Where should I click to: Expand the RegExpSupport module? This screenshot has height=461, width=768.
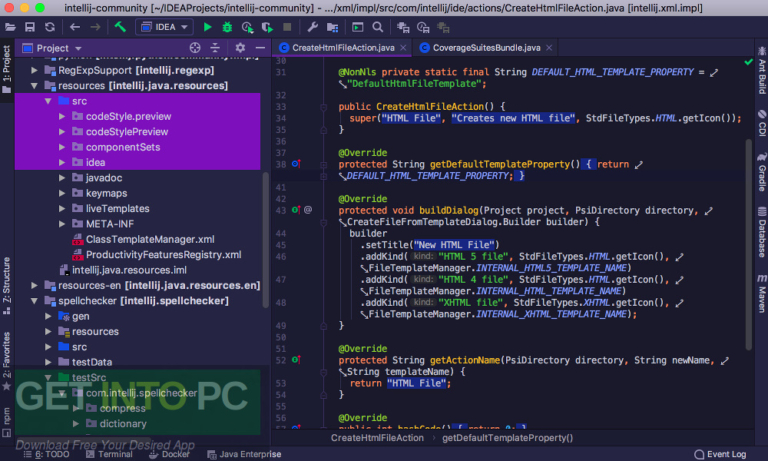[x=34, y=70]
